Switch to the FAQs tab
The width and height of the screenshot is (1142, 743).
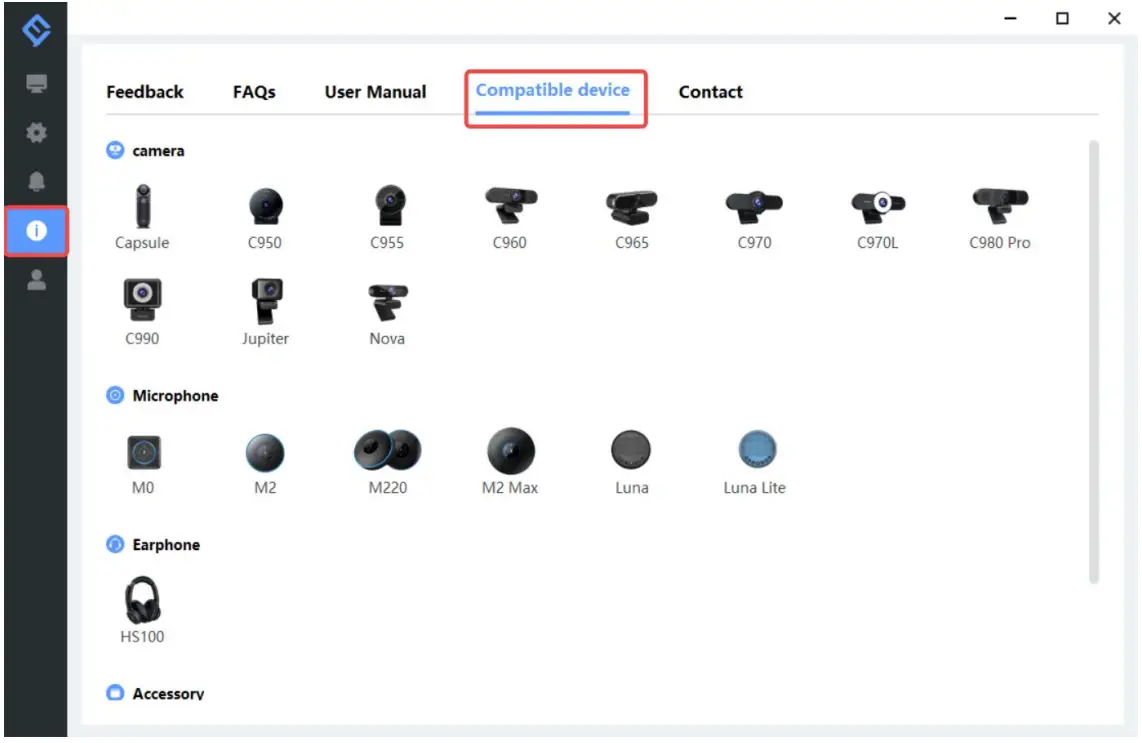[x=254, y=92]
